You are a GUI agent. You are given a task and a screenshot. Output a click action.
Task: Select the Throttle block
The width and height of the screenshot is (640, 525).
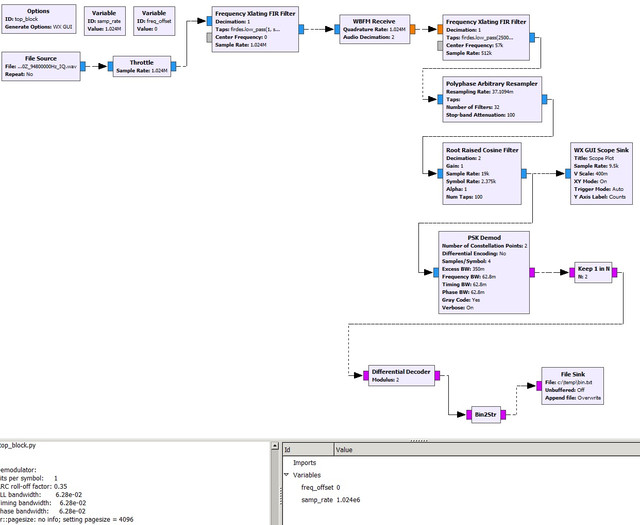pos(142,66)
